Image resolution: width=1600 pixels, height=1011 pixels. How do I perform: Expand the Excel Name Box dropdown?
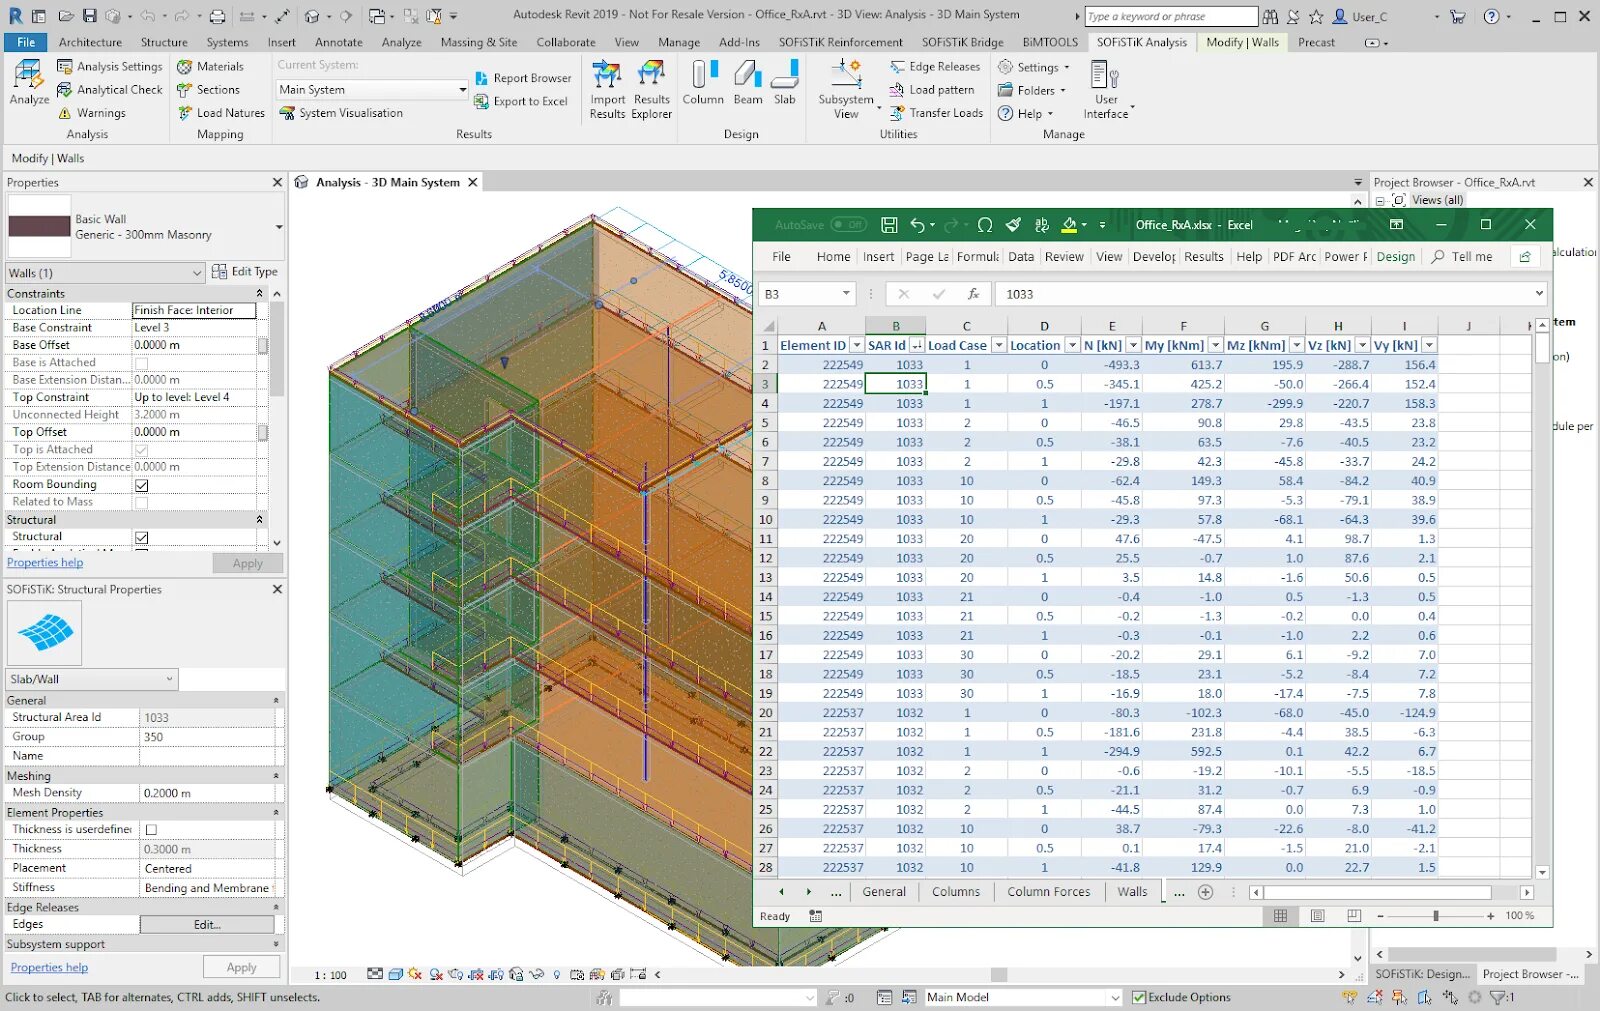(x=846, y=294)
